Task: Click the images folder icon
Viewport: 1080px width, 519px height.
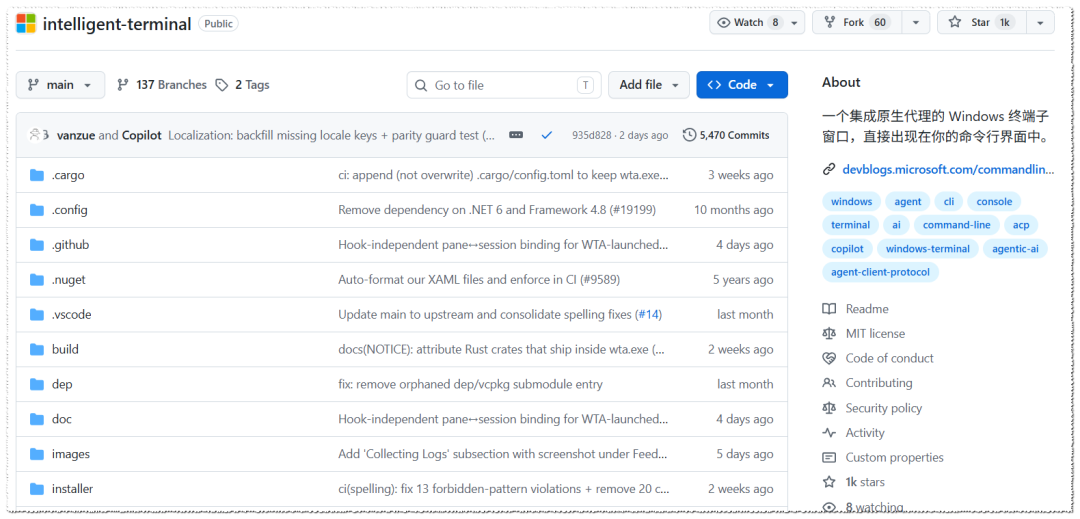Action: click(37, 454)
